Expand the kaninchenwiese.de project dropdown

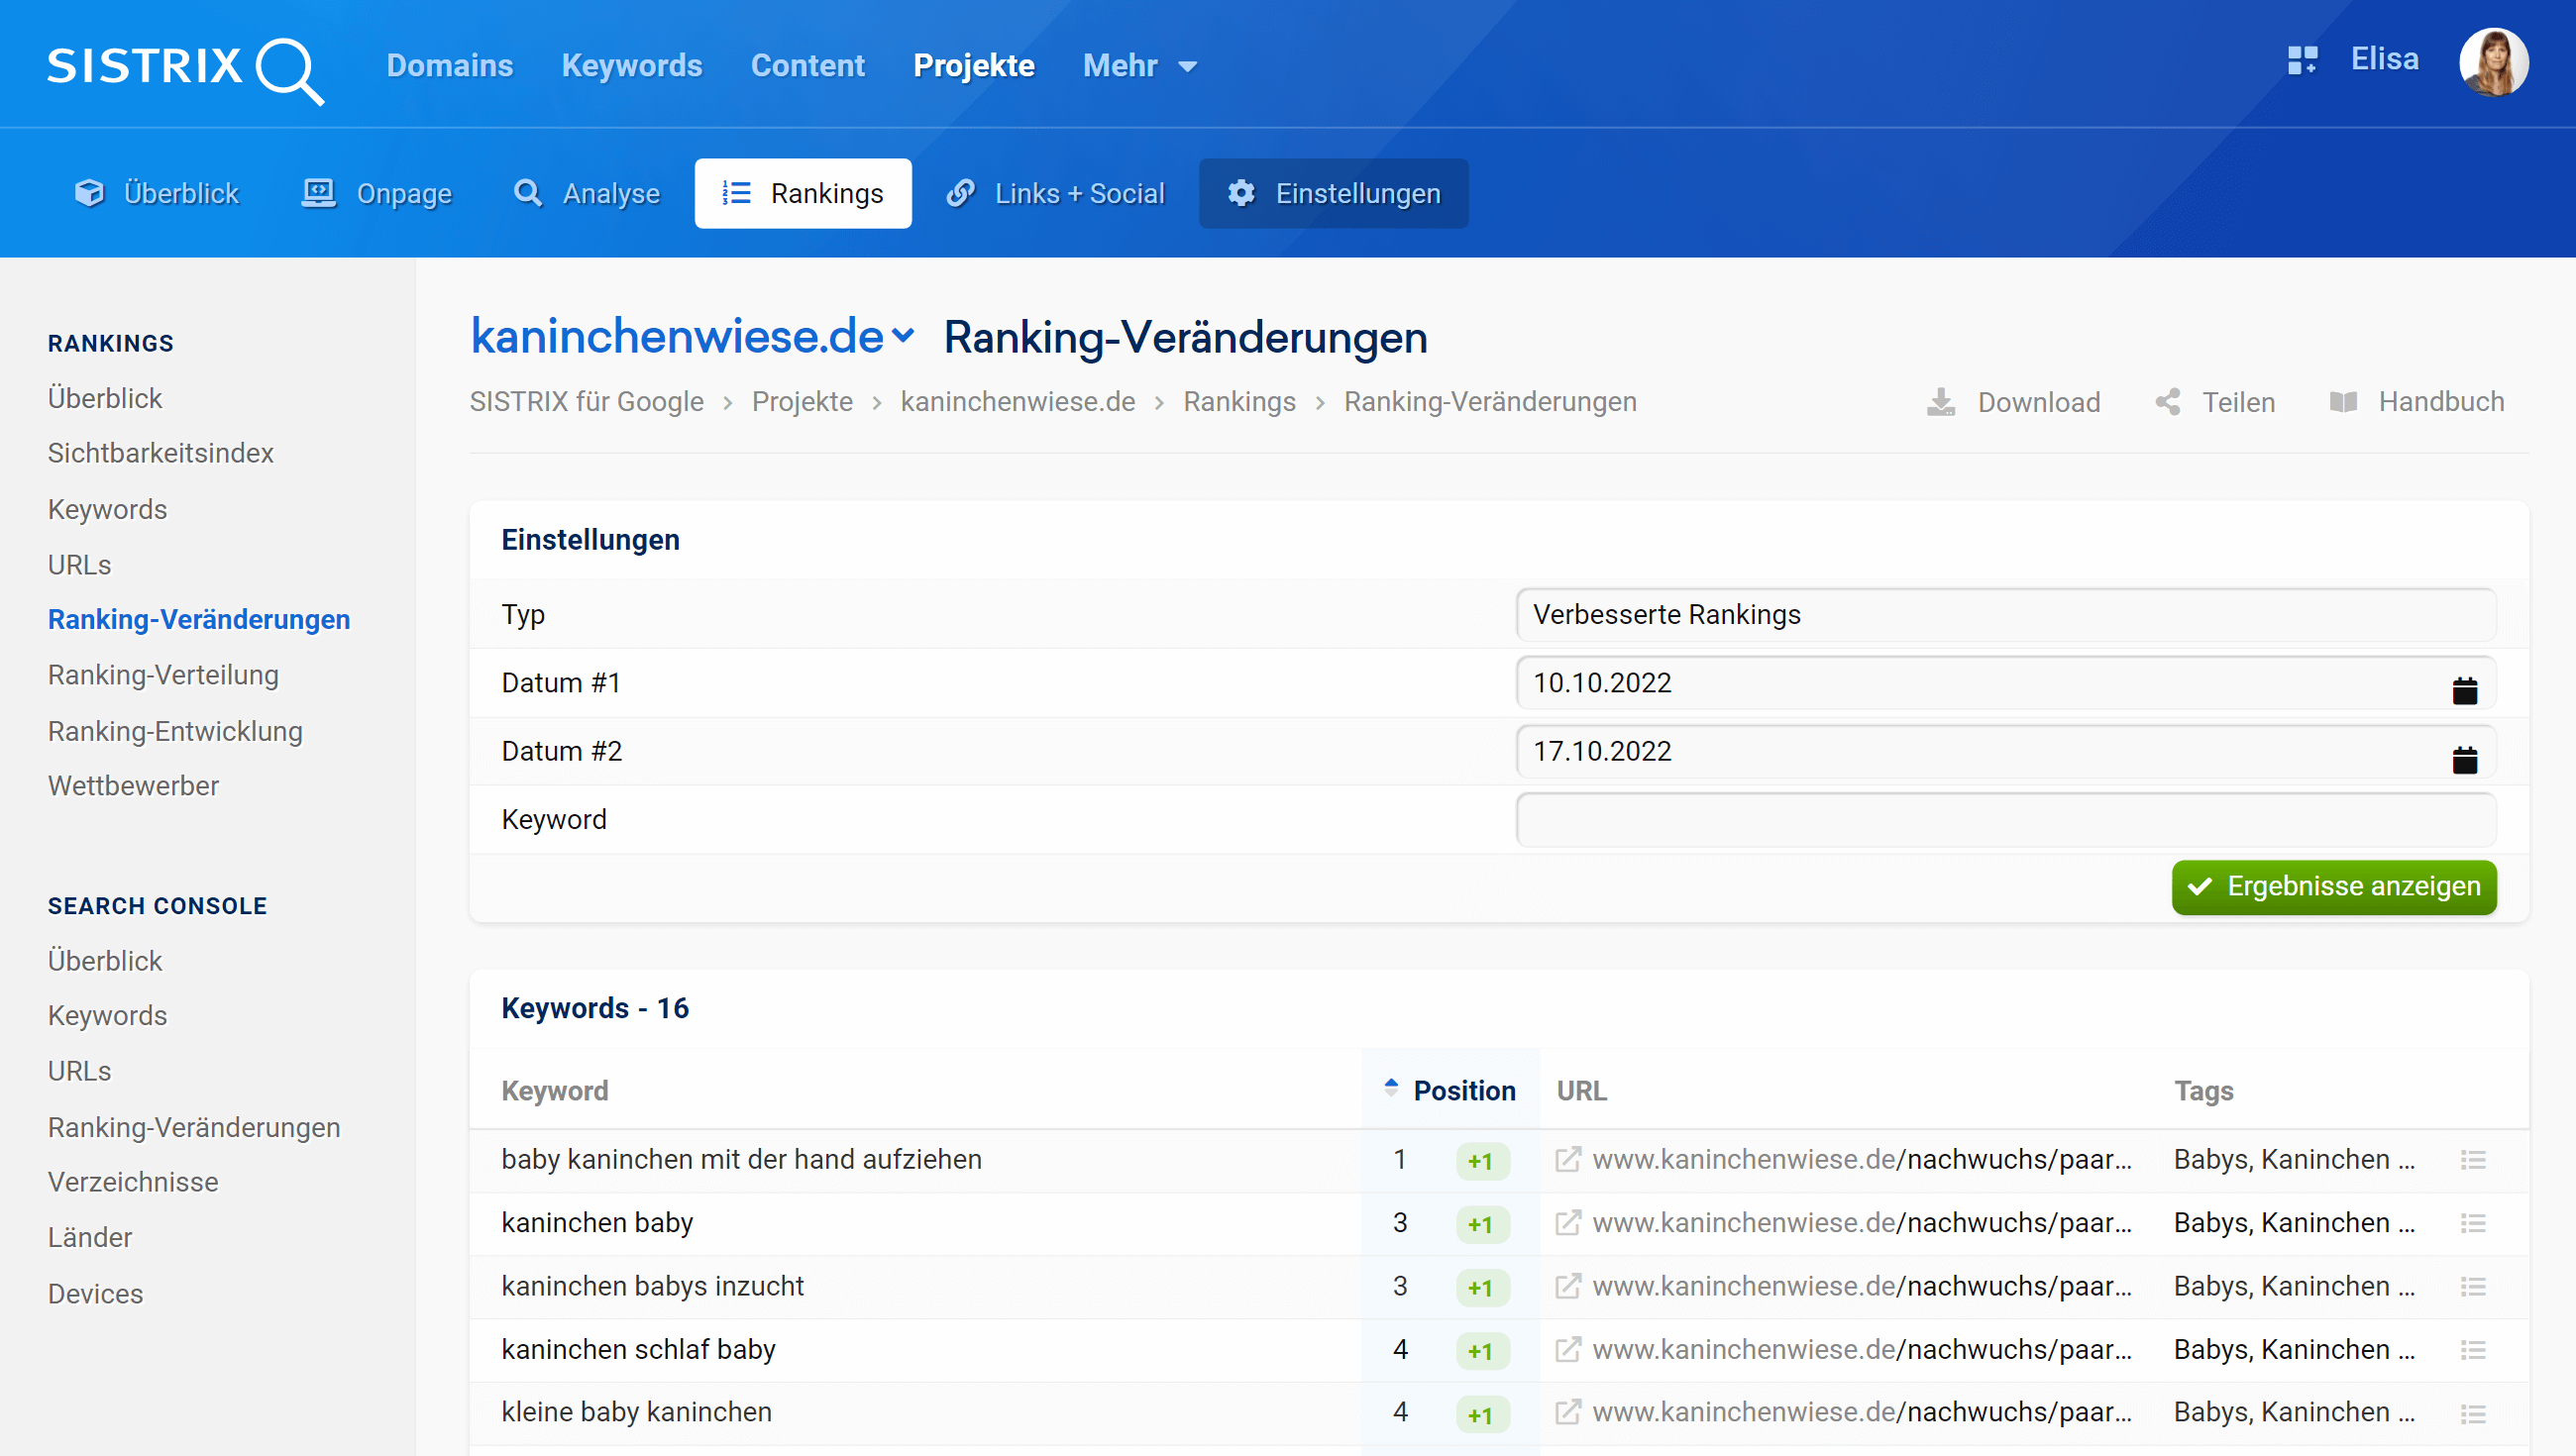902,336
